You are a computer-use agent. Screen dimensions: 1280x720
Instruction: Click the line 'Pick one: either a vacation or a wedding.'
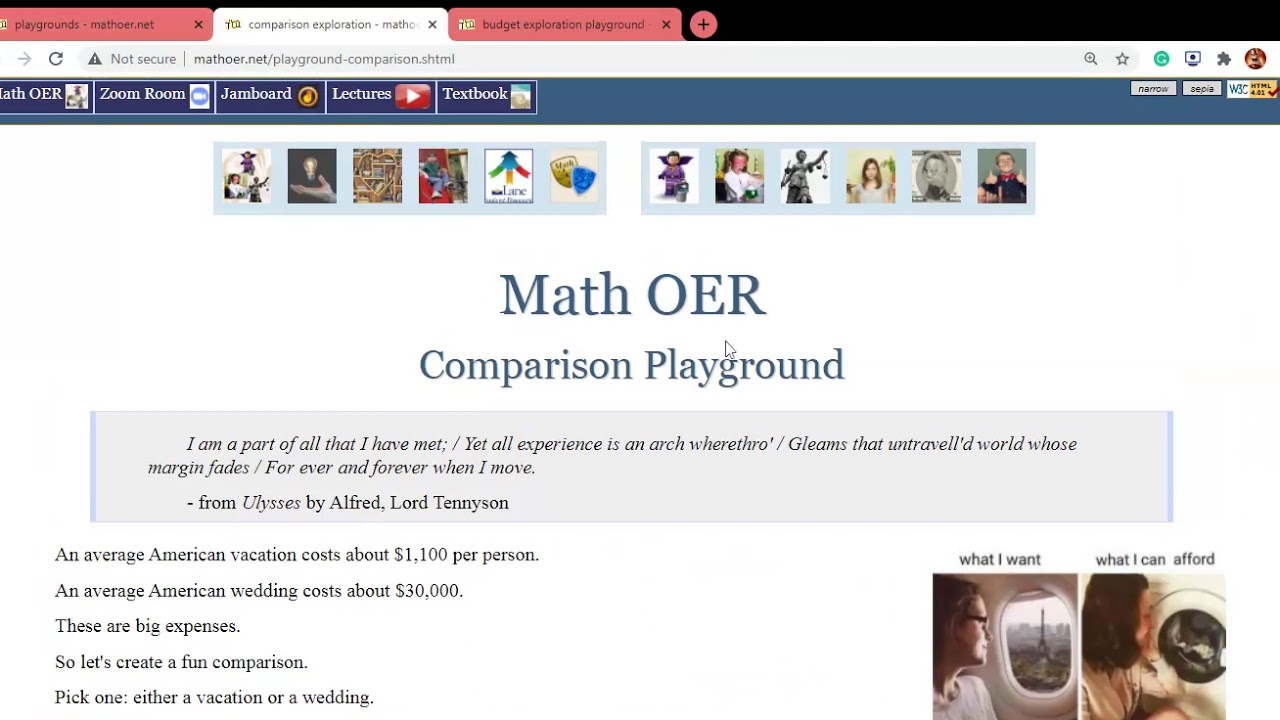pos(214,698)
